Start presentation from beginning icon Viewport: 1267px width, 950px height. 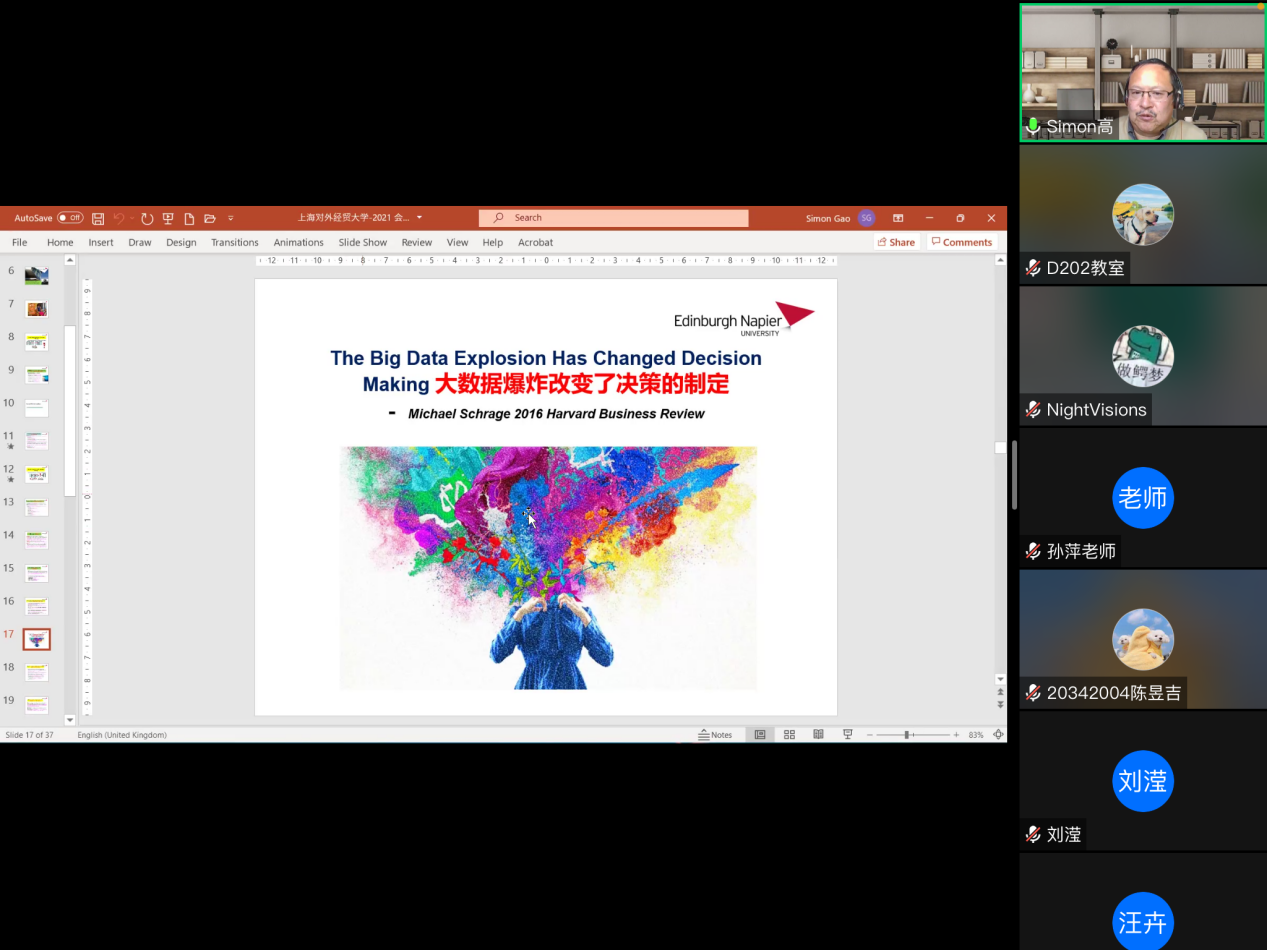pyautogui.click(x=168, y=218)
